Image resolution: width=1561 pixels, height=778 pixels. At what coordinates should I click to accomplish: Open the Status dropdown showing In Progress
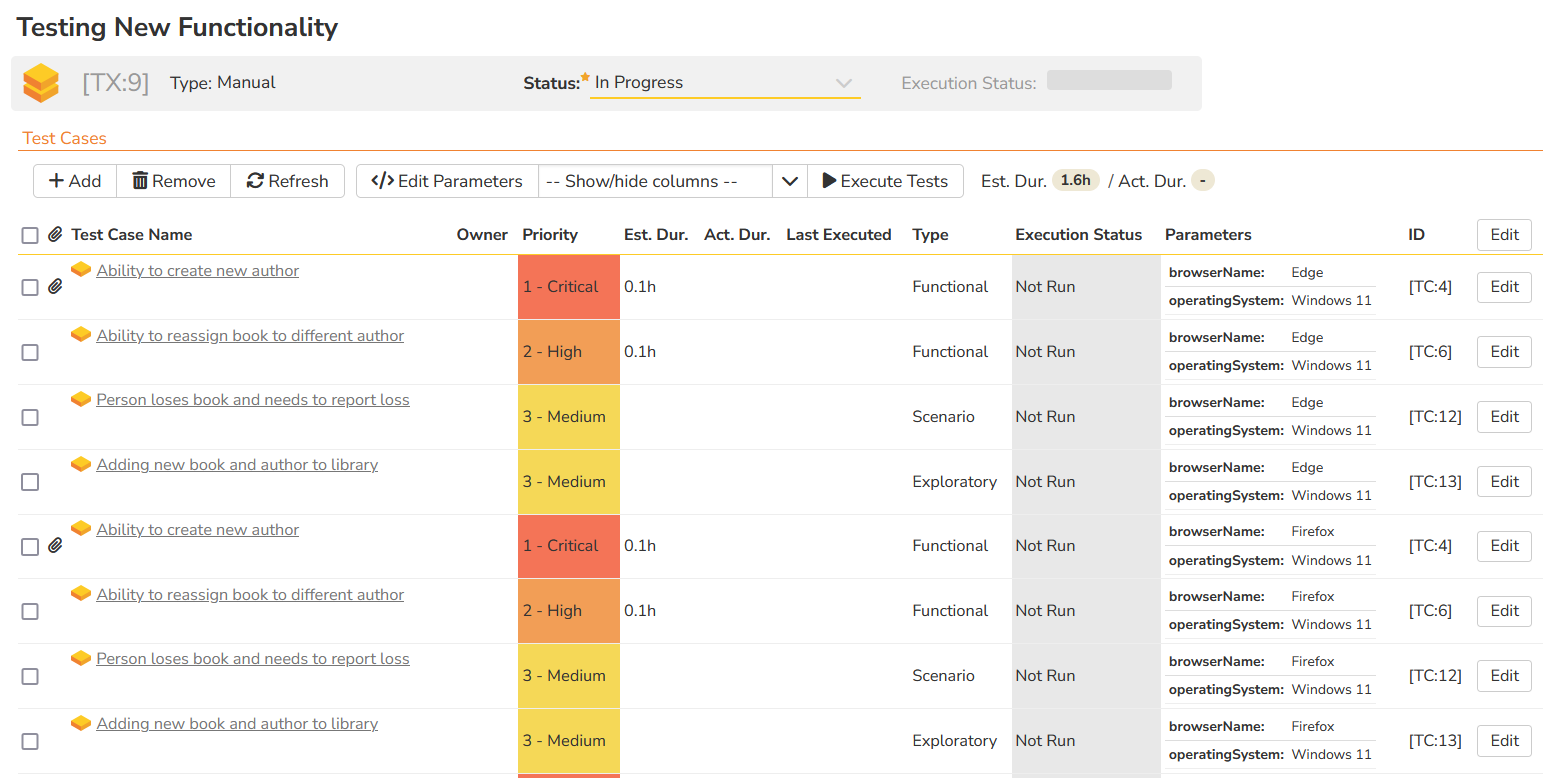pos(724,83)
